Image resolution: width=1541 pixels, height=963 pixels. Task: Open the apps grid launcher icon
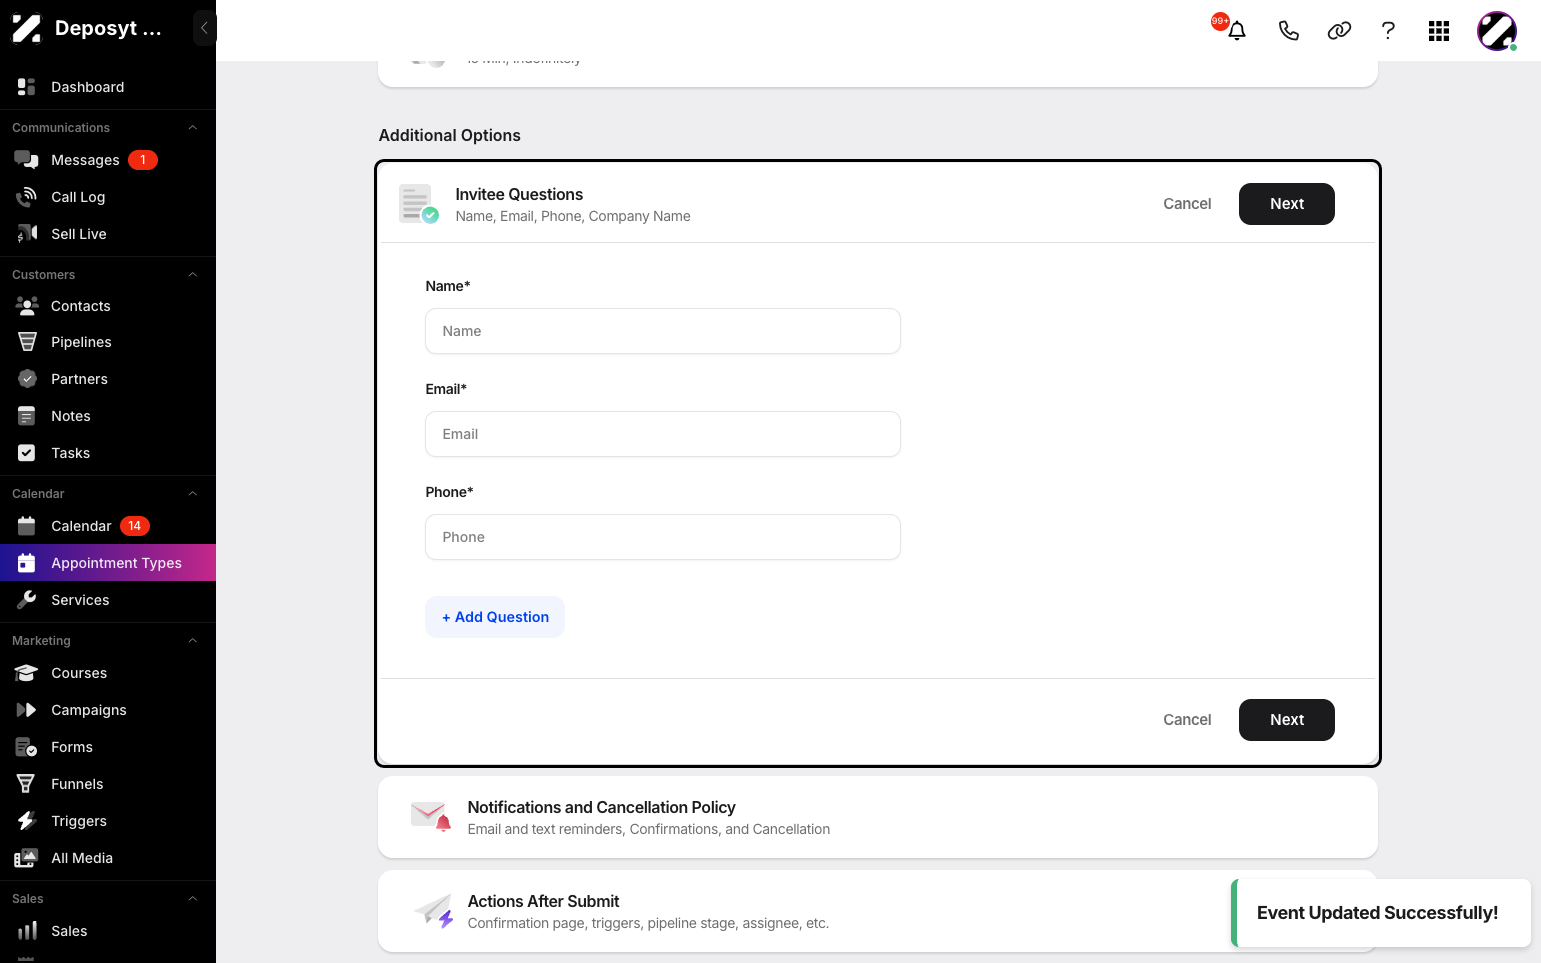click(x=1439, y=31)
